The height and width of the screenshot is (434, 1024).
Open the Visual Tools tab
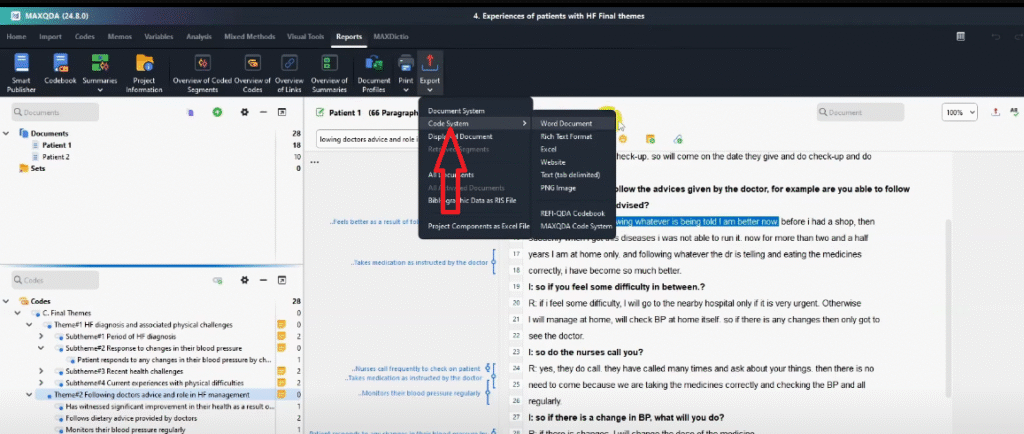pyautogui.click(x=306, y=37)
